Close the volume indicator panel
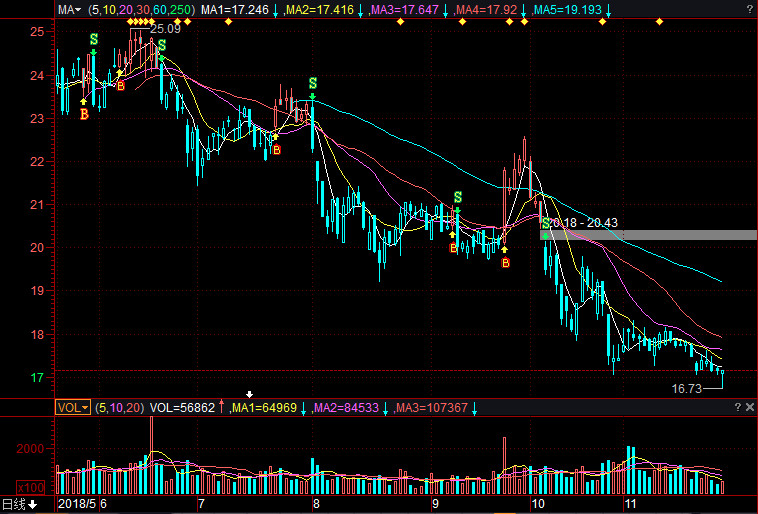Screen dimensions: 758x514 (749, 408)
